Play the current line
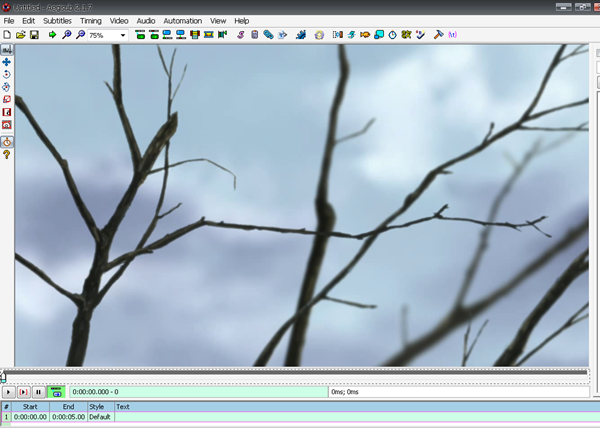Image resolution: width=600 pixels, height=428 pixels. click(23, 392)
